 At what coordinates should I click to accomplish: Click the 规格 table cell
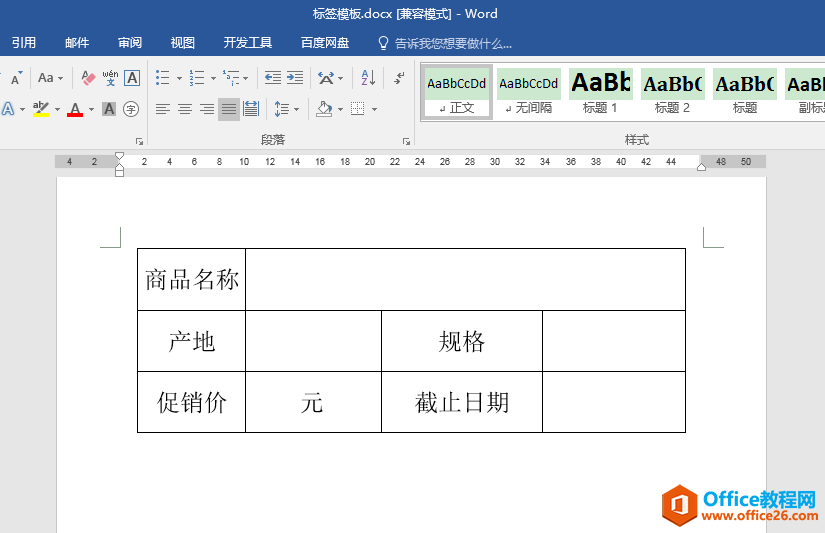click(462, 341)
